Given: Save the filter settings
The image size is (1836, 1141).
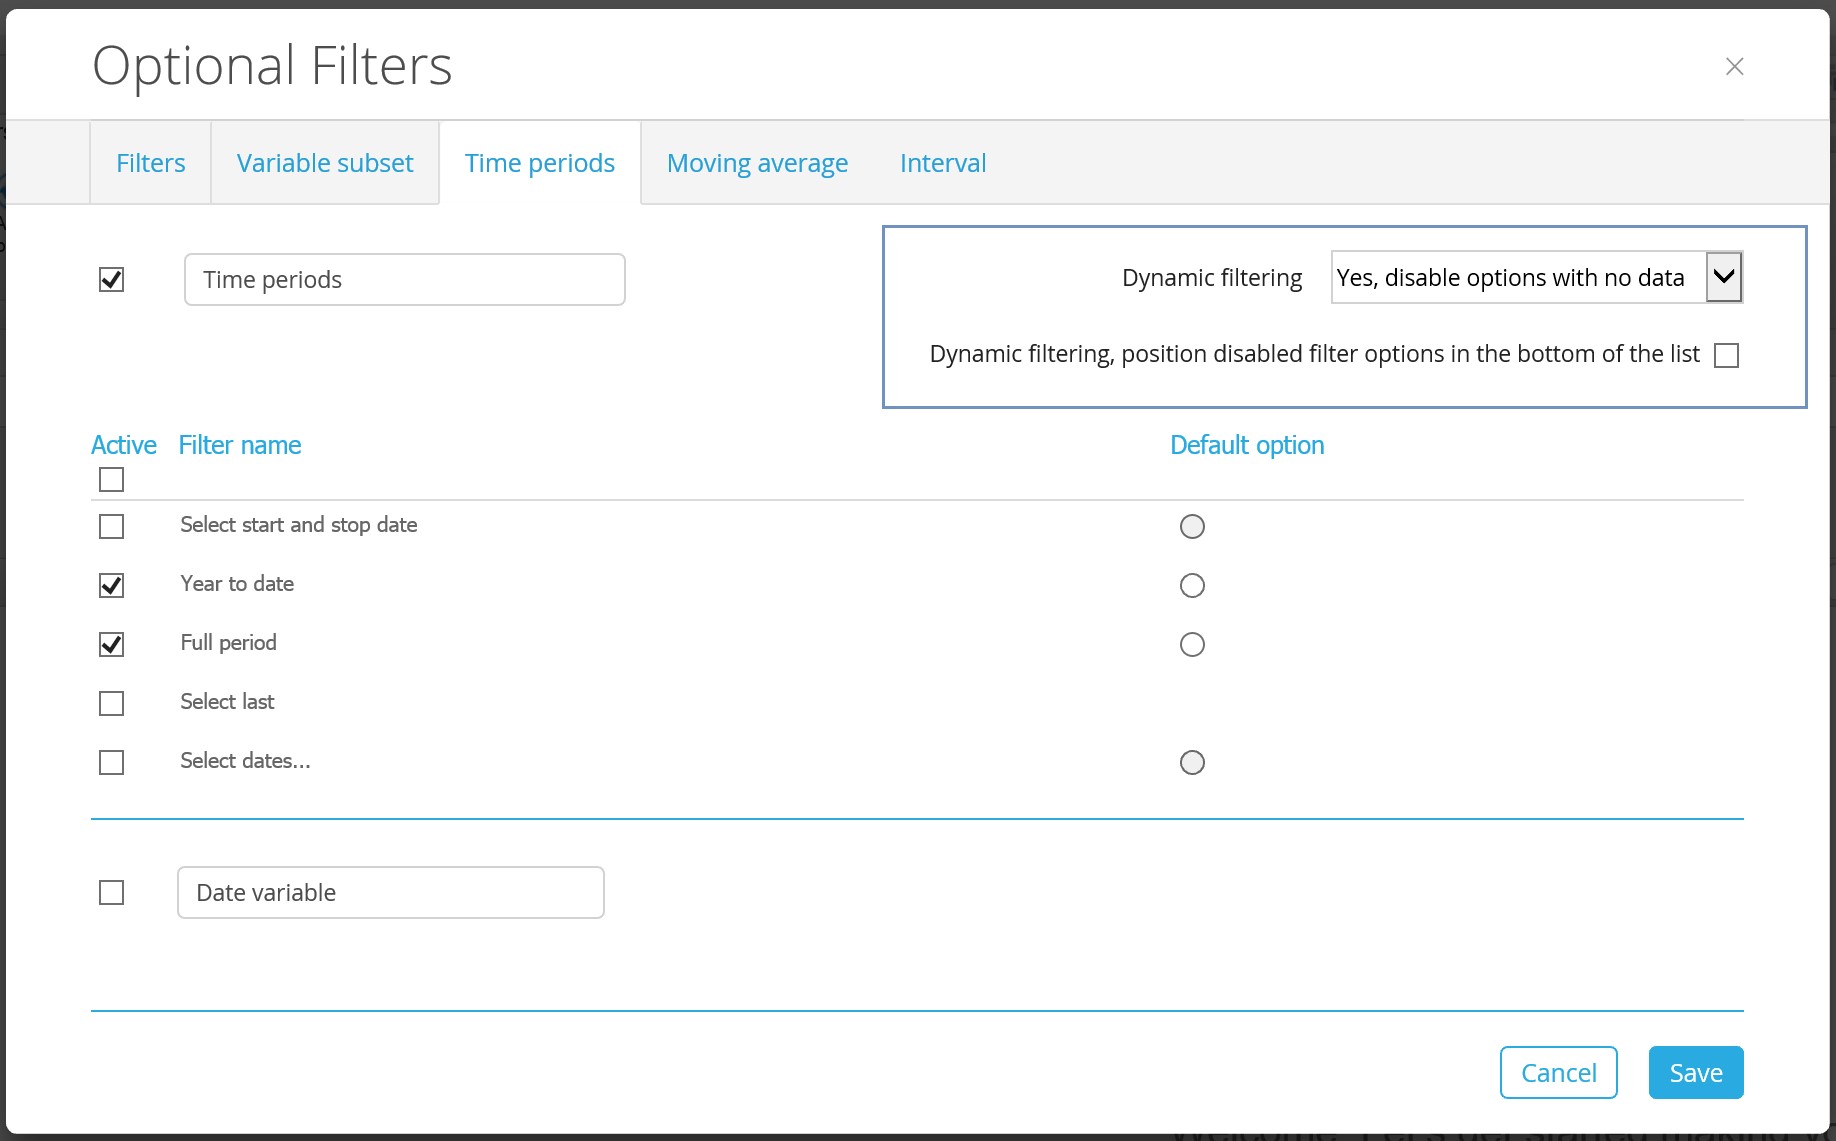Looking at the screenshot, I should coord(1695,1072).
